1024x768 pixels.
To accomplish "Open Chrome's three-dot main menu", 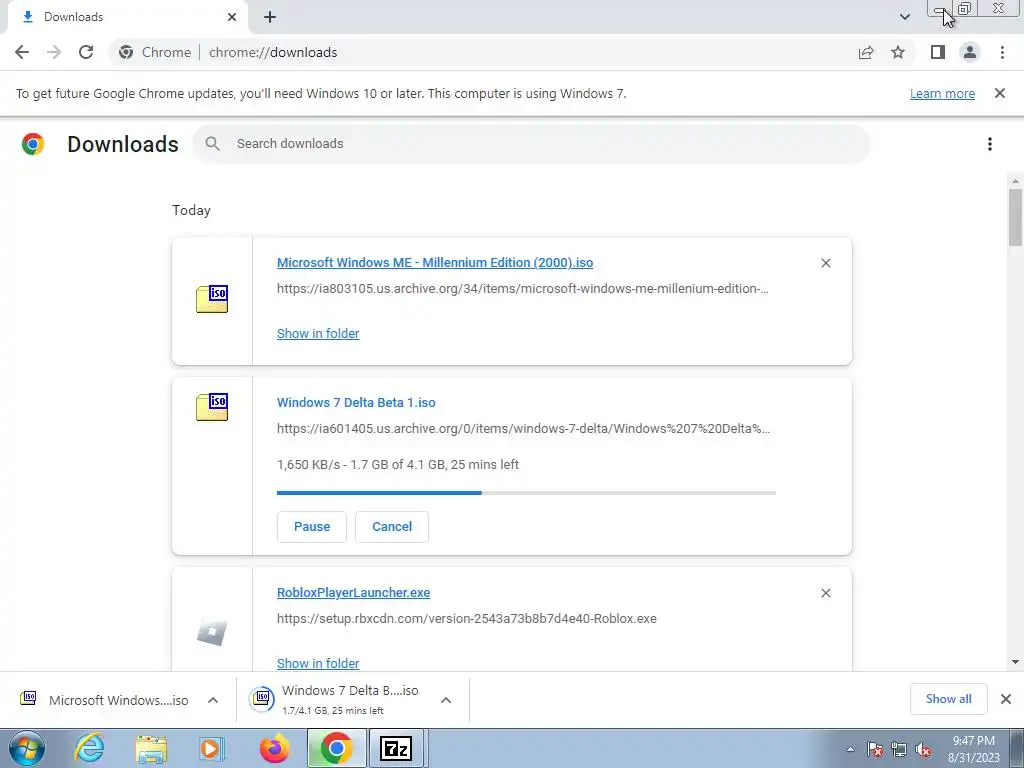I will tap(1002, 52).
